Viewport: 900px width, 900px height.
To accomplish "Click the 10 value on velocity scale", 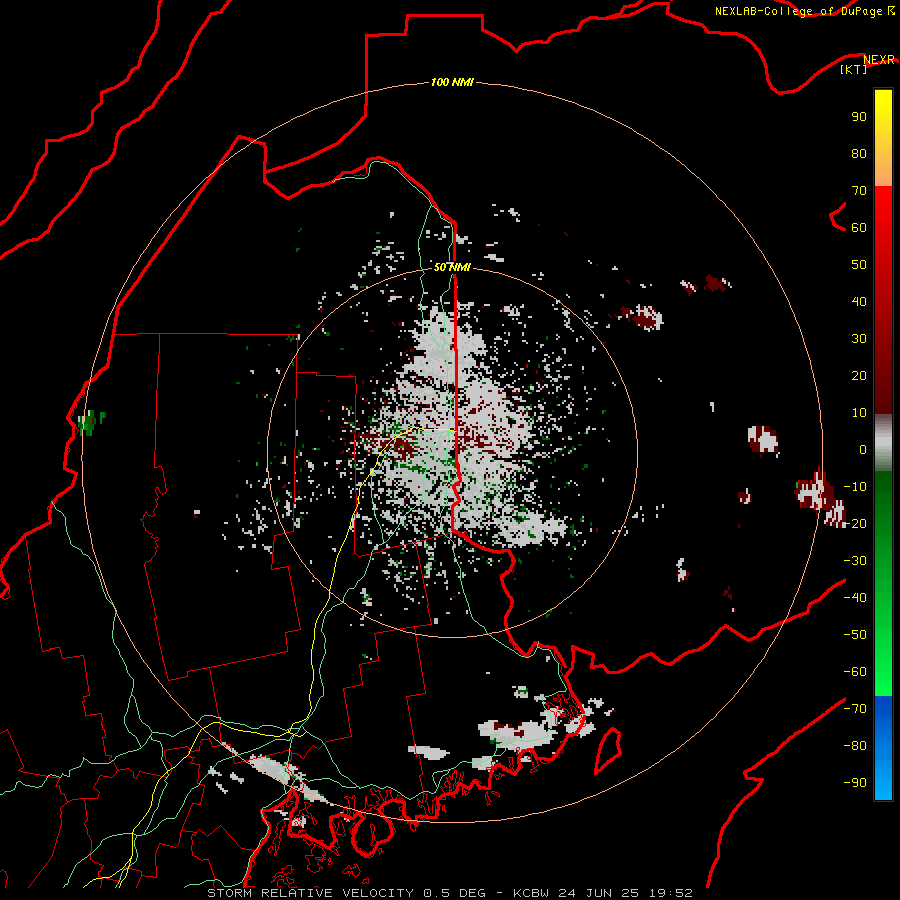I will [859, 413].
